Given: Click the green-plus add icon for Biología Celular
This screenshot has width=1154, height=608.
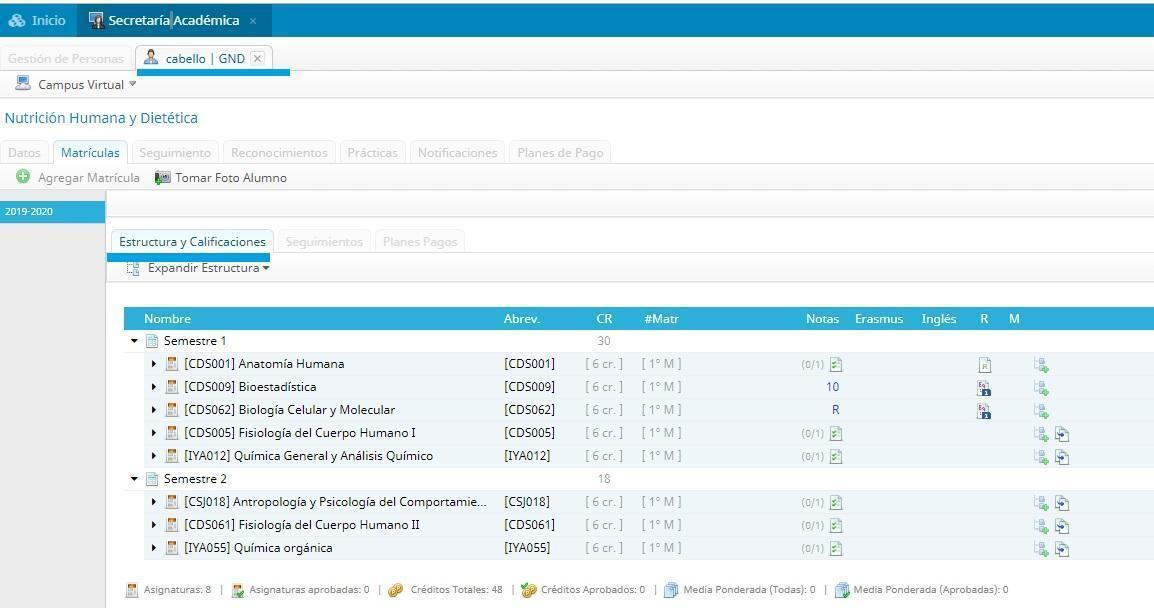Looking at the screenshot, I should (1041, 411).
